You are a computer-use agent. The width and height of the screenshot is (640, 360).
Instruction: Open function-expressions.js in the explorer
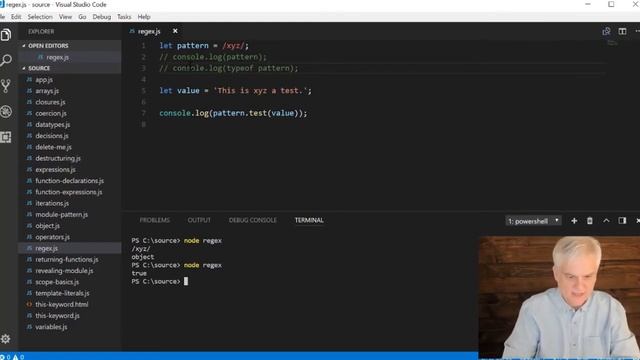[x=69, y=192]
